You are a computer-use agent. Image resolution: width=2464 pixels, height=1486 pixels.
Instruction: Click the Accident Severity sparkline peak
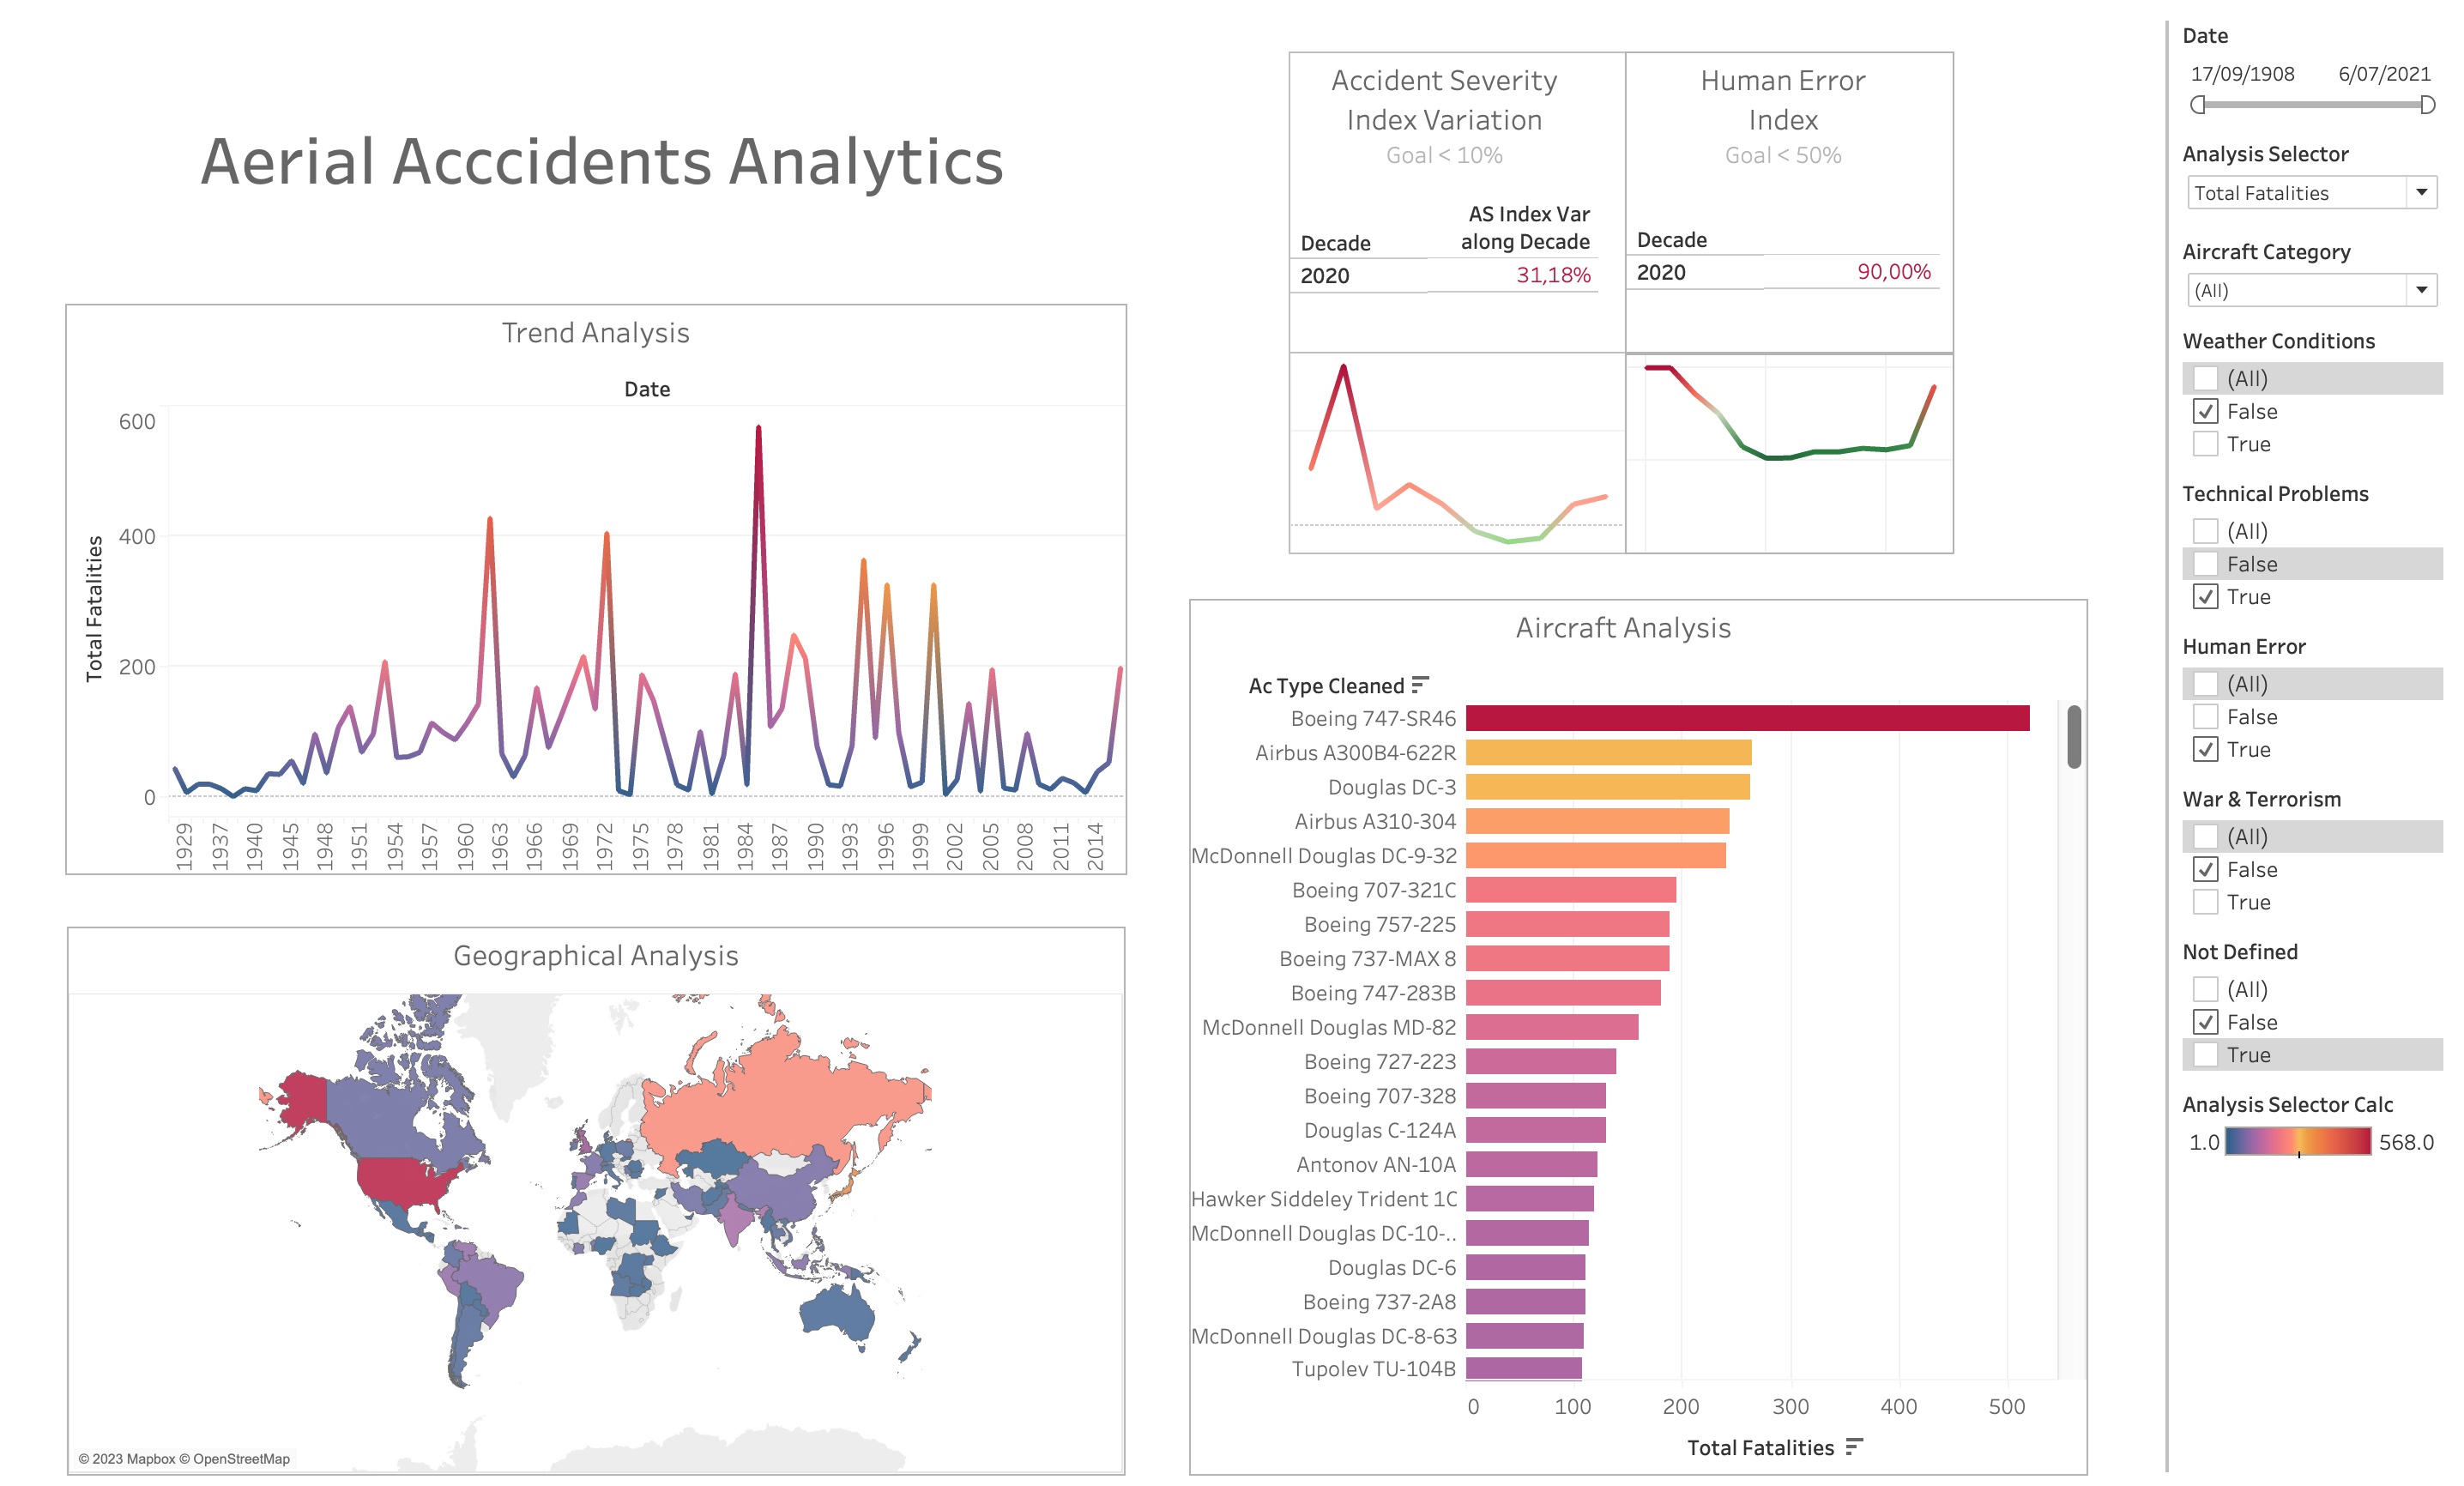pos(1343,368)
